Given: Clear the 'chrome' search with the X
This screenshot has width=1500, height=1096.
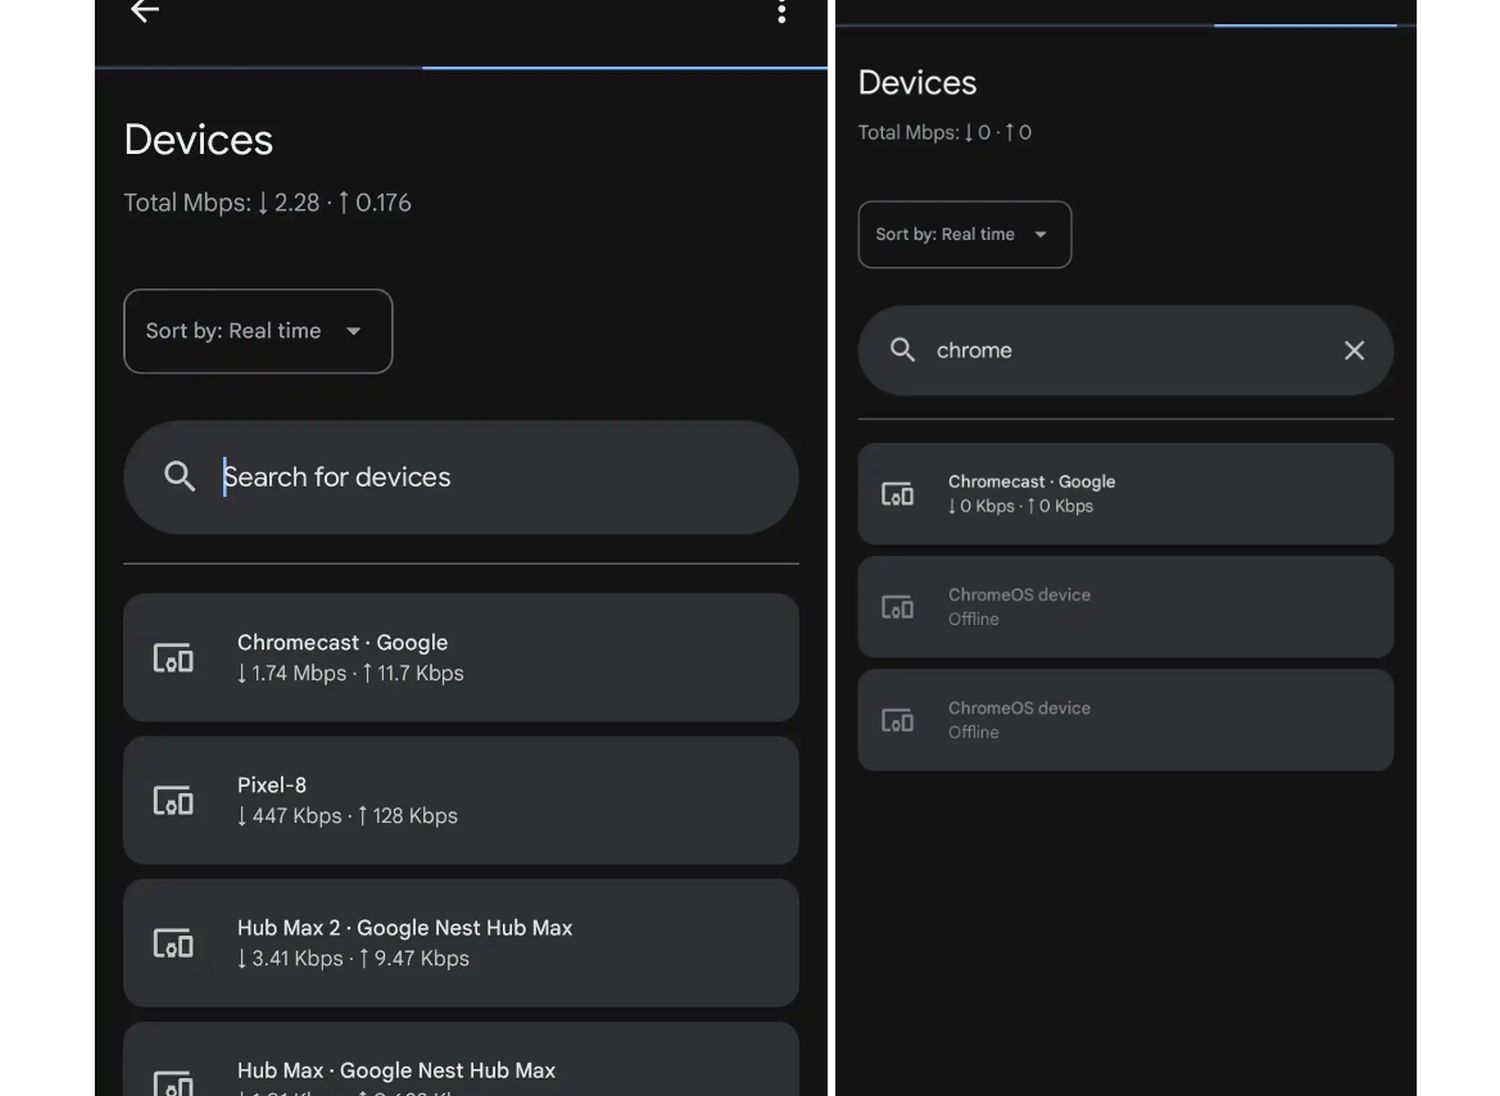Looking at the screenshot, I should 1353,350.
